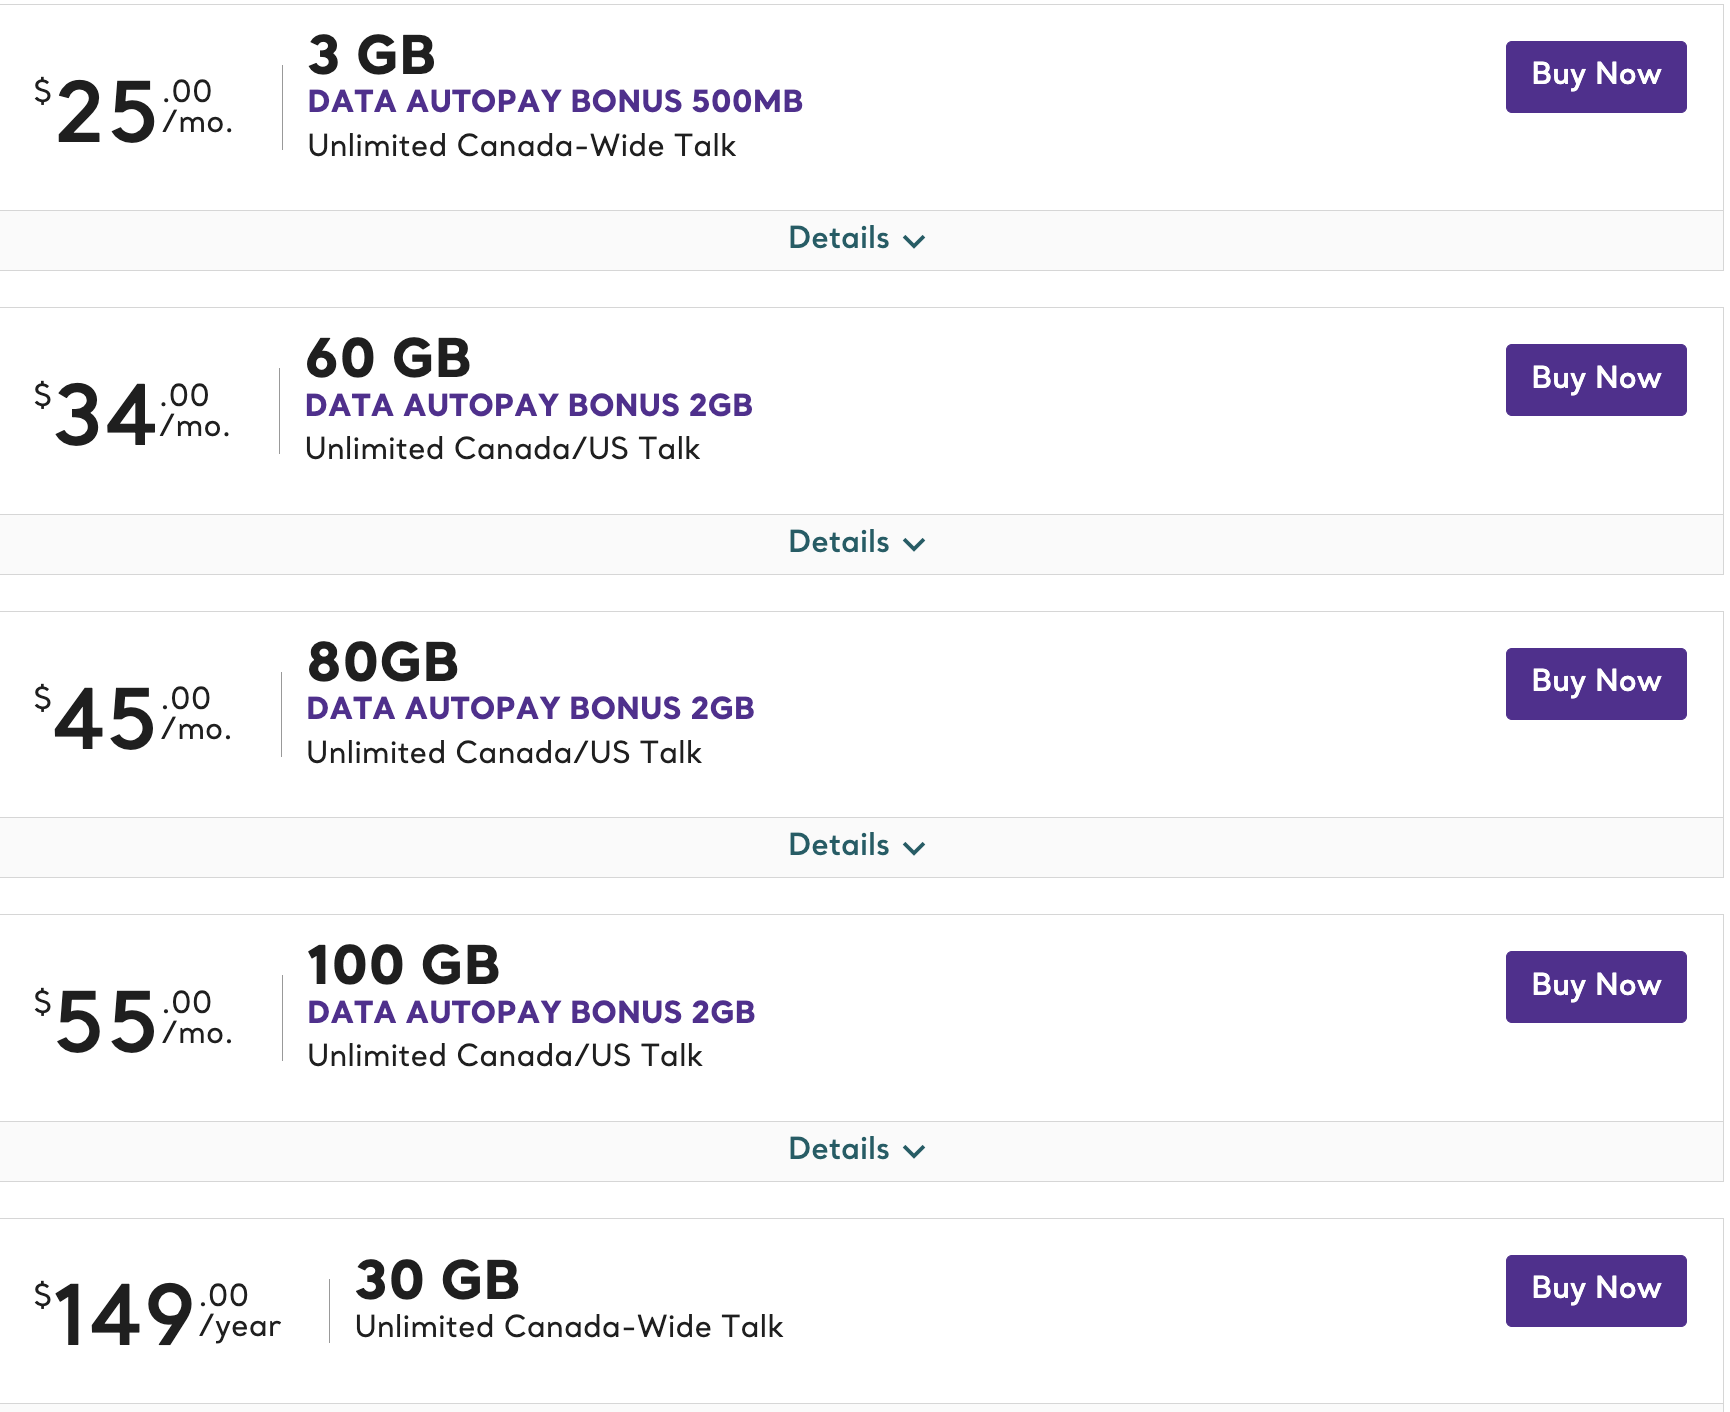The width and height of the screenshot is (1730, 1412).
Task: Select Unlimited Canada/US Talk text under 100 GB
Action: point(504,1056)
